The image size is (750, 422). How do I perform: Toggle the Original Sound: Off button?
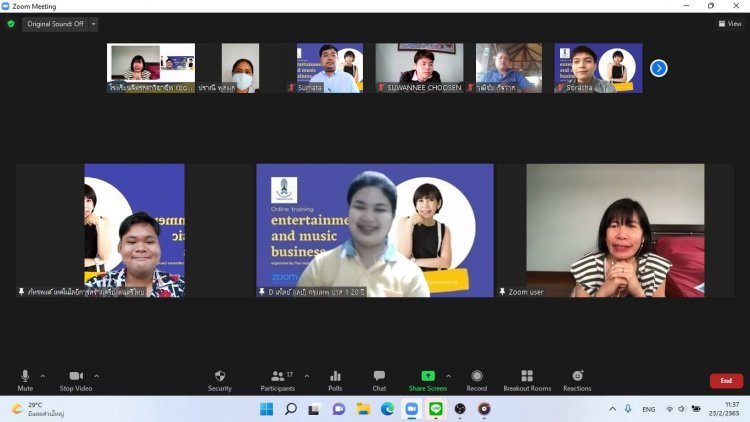point(55,24)
